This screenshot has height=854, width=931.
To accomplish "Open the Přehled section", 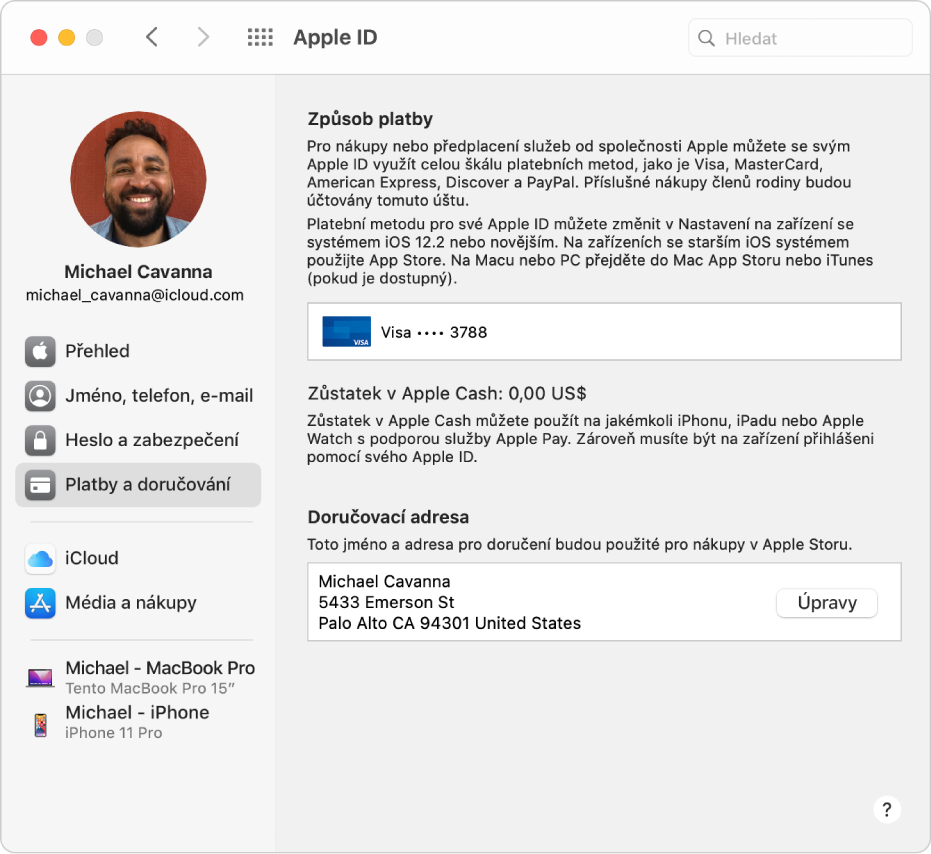I will [138, 351].
